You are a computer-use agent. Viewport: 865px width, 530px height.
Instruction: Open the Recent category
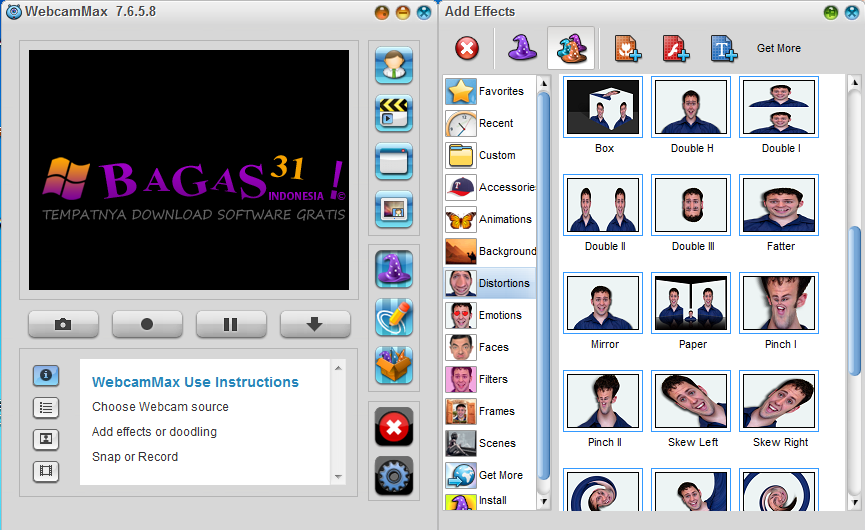tap(489, 123)
